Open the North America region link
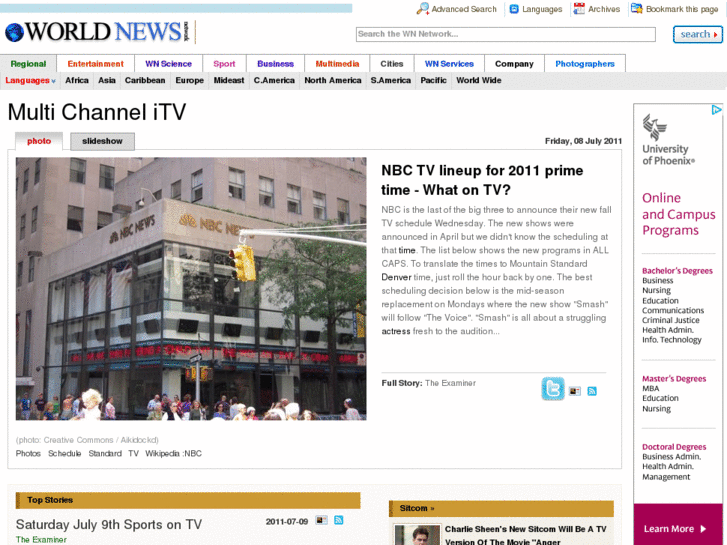Viewport: 727px width, 545px height. (x=332, y=81)
